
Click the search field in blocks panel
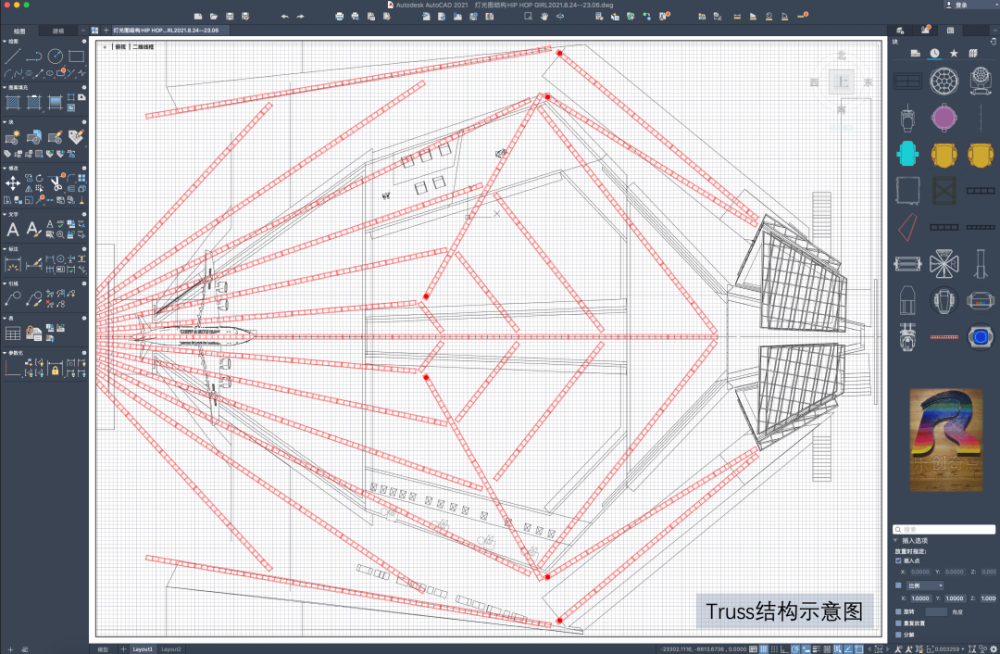[x=944, y=530]
